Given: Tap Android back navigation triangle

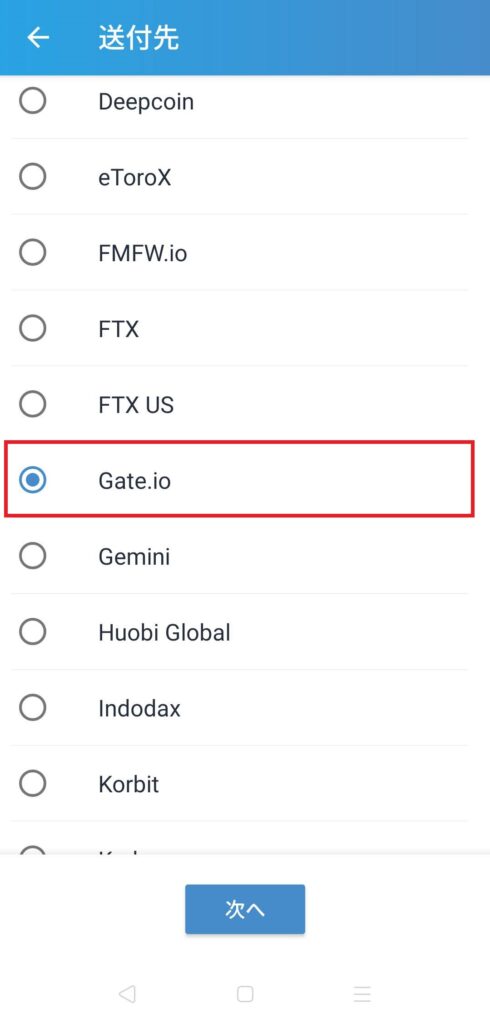Looking at the screenshot, I should pos(127,993).
